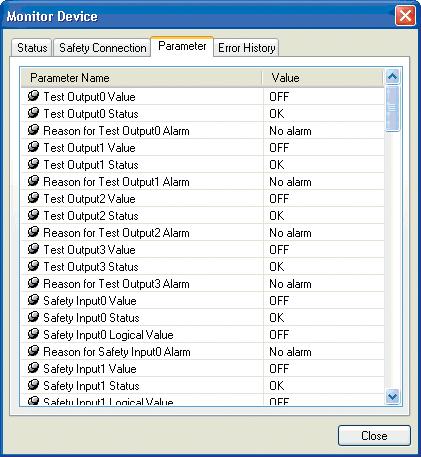421x457 pixels.
Task: Select the Test Output1 Status parameter icon
Action: (x=33, y=164)
